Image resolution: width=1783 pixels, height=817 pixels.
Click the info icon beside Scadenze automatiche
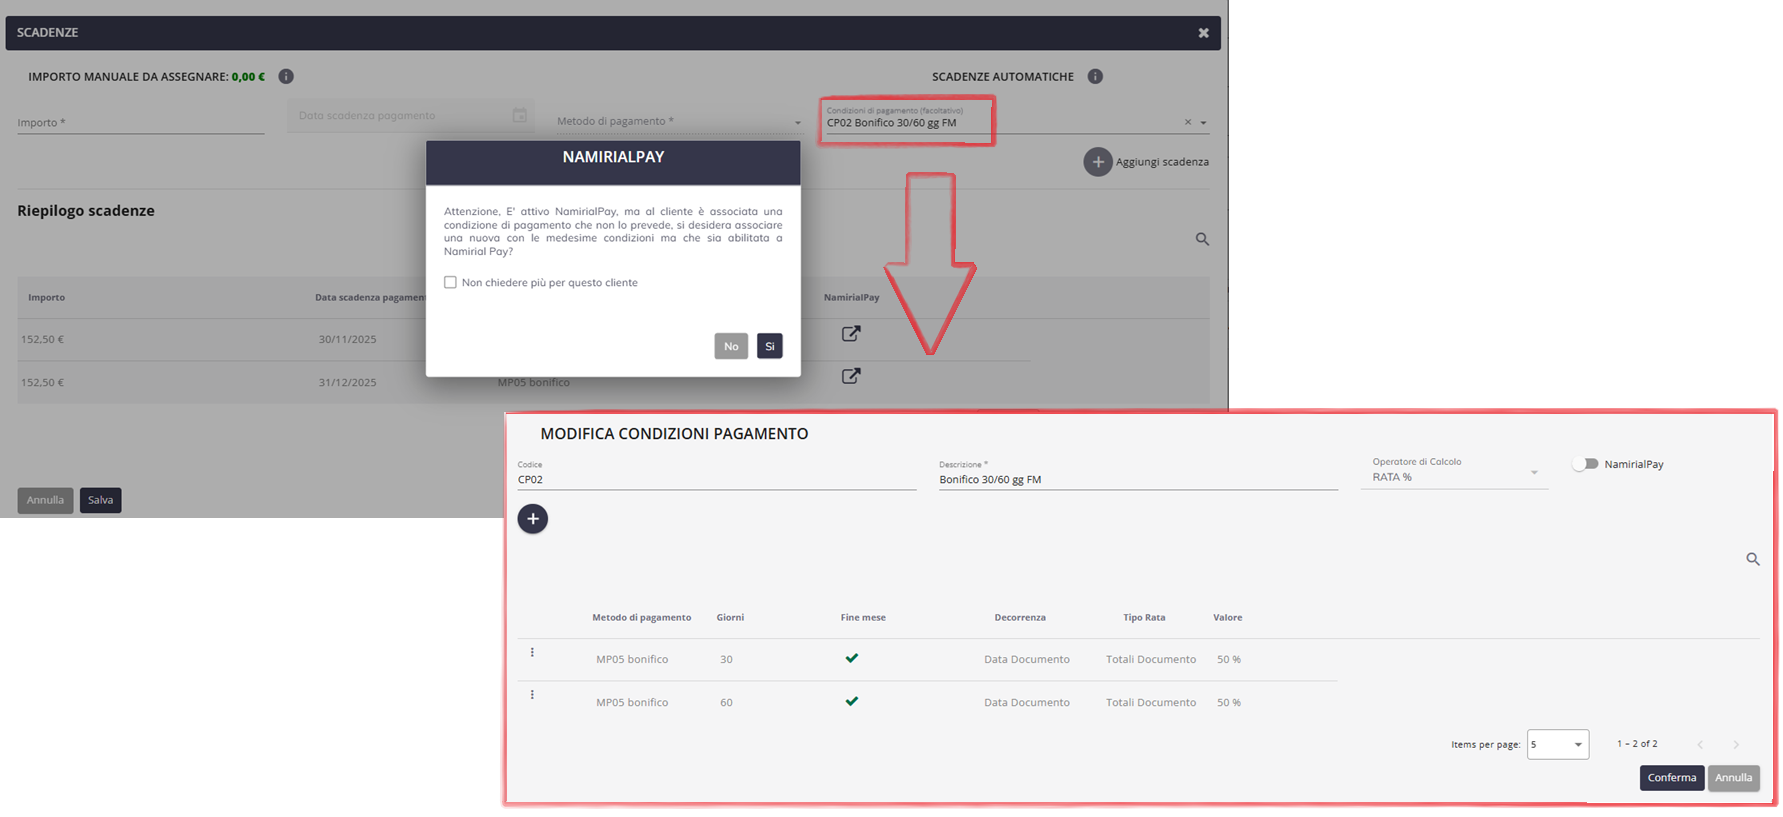pyautogui.click(x=1095, y=77)
